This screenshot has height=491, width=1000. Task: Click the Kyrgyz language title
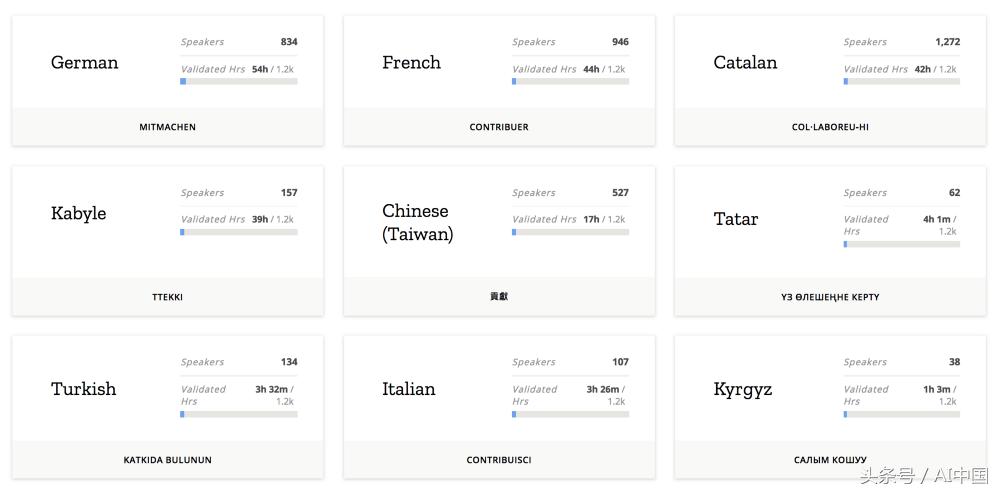(x=743, y=389)
